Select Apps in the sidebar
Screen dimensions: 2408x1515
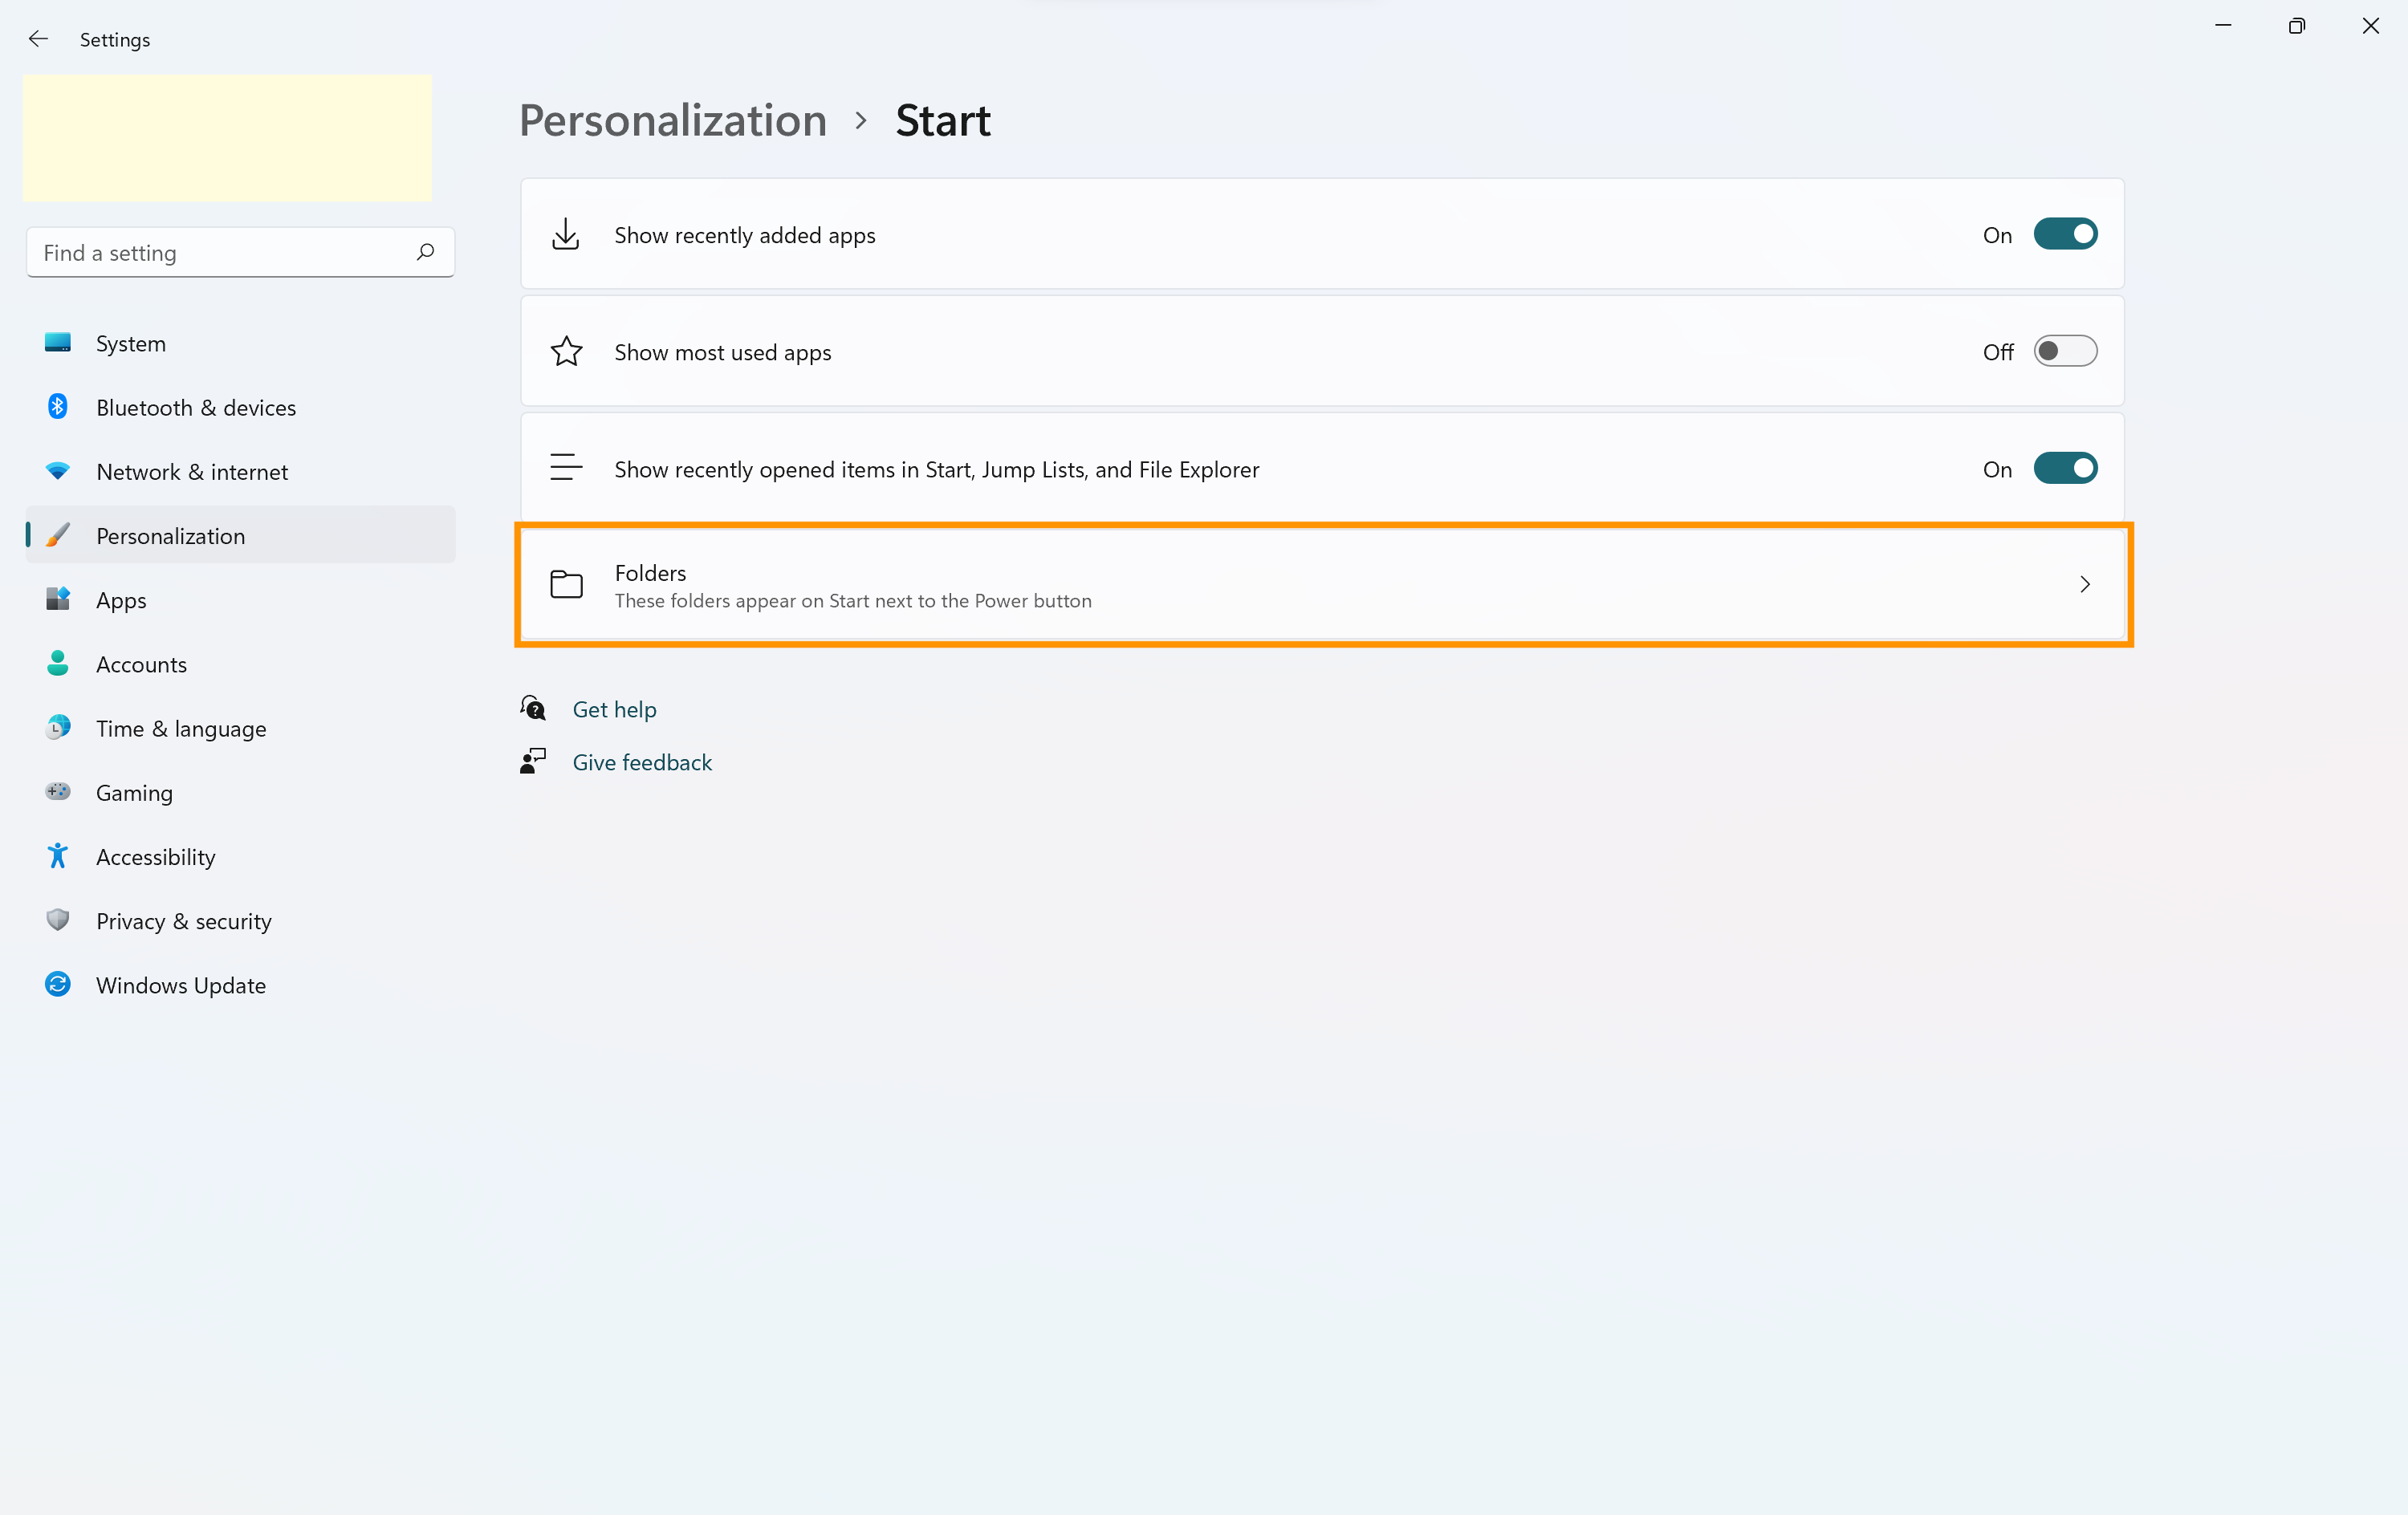[x=121, y=600]
